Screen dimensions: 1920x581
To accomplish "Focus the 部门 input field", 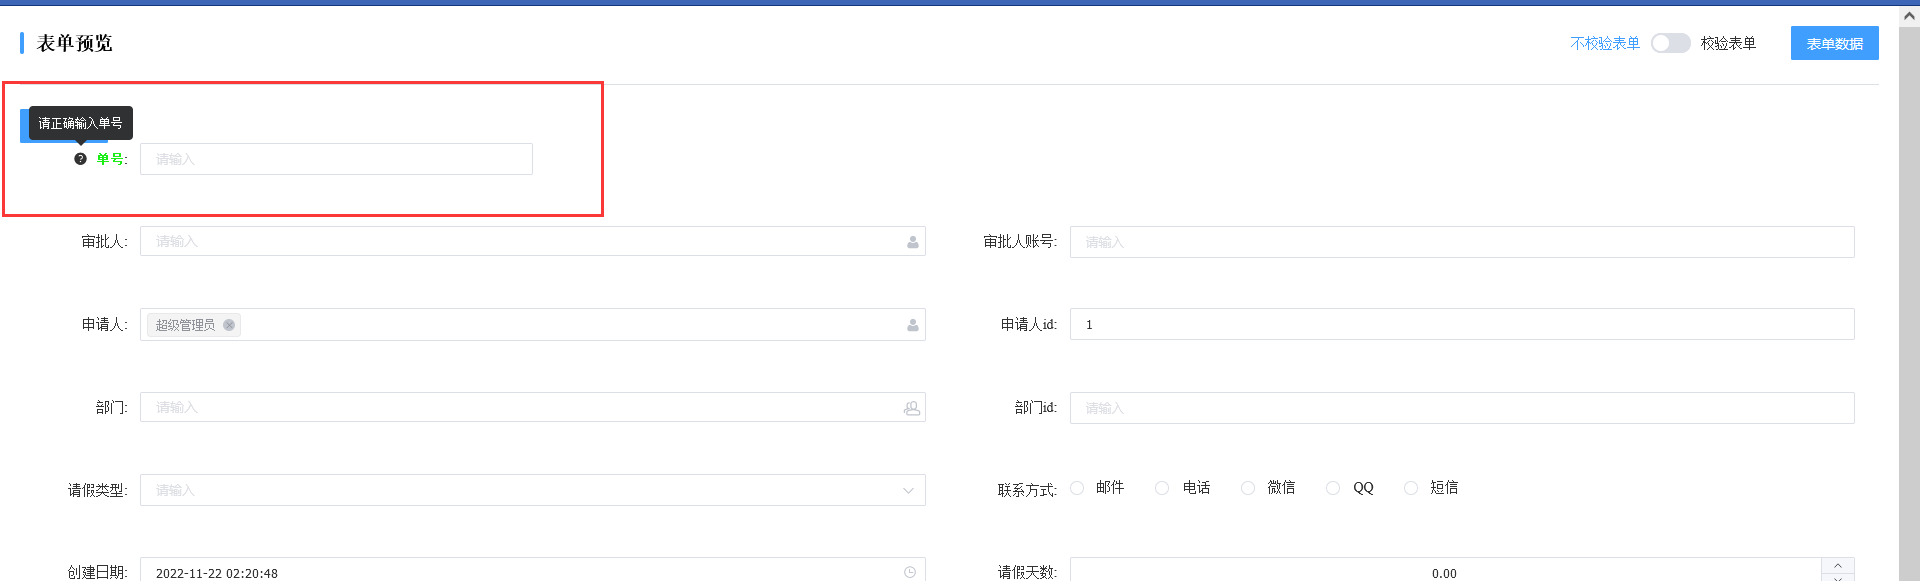I will click(533, 407).
